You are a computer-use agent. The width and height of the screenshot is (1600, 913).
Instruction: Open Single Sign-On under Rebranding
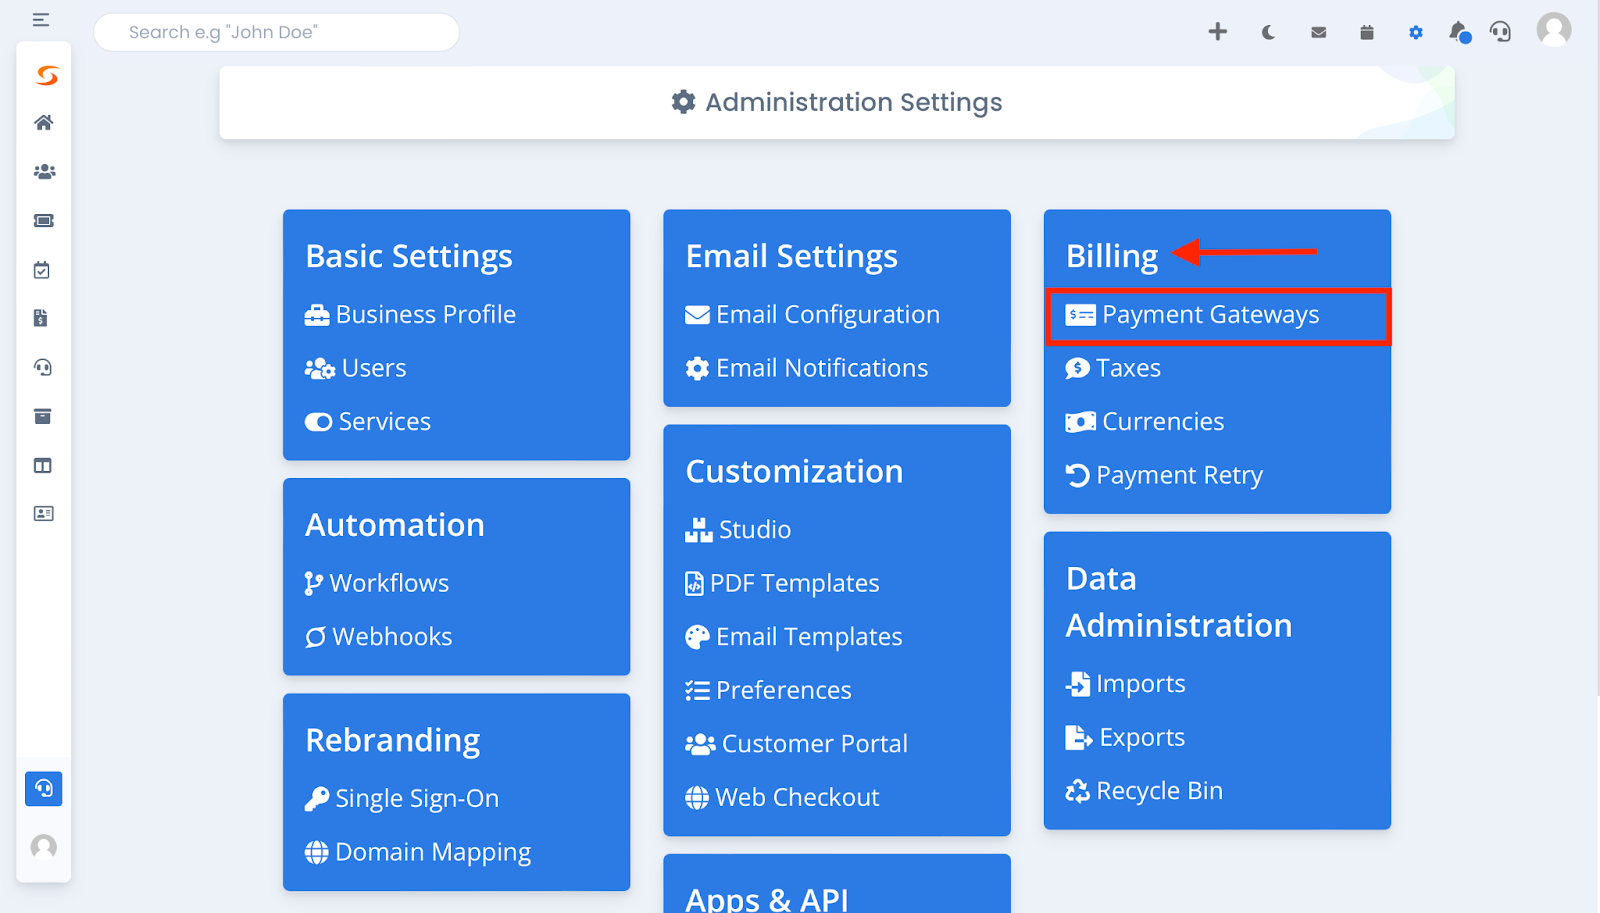pyautogui.click(x=402, y=798)
